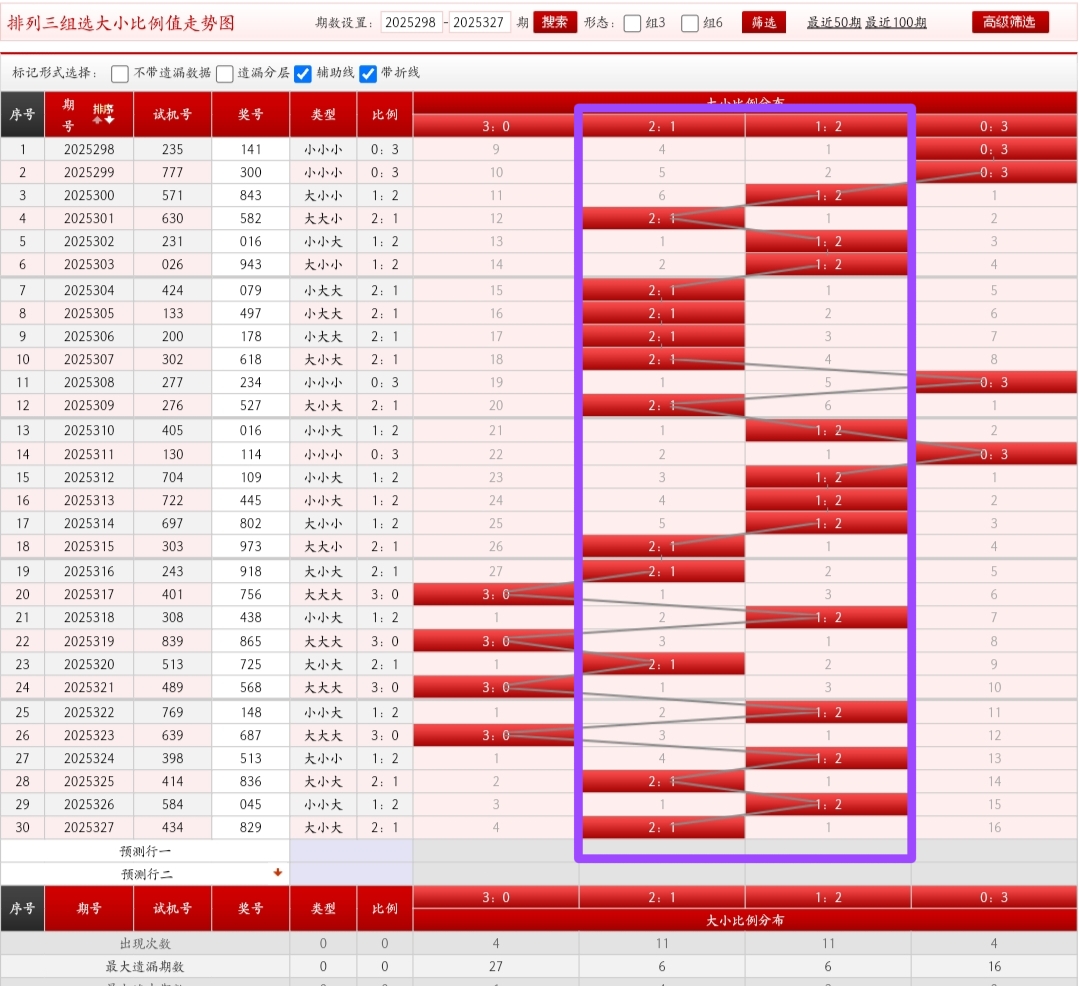Show 最近100期 results
The height and width of the screenshot is (986, 1080).
(896, 23)
